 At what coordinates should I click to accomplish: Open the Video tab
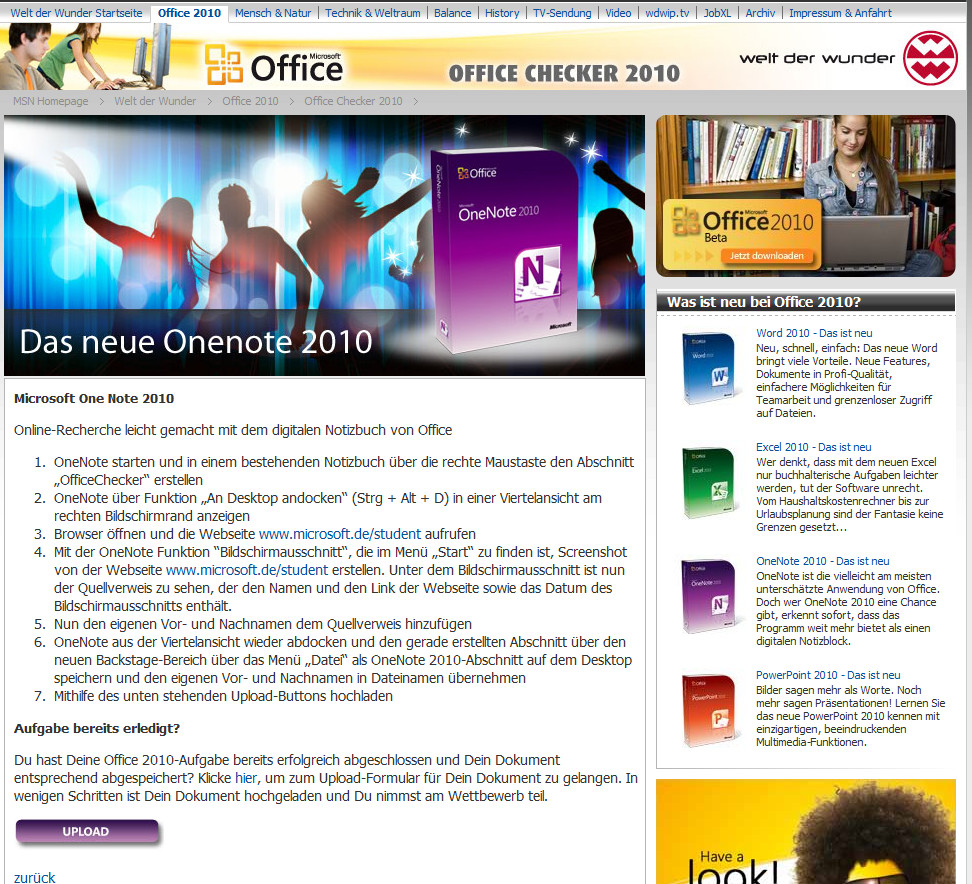point(618,13)
